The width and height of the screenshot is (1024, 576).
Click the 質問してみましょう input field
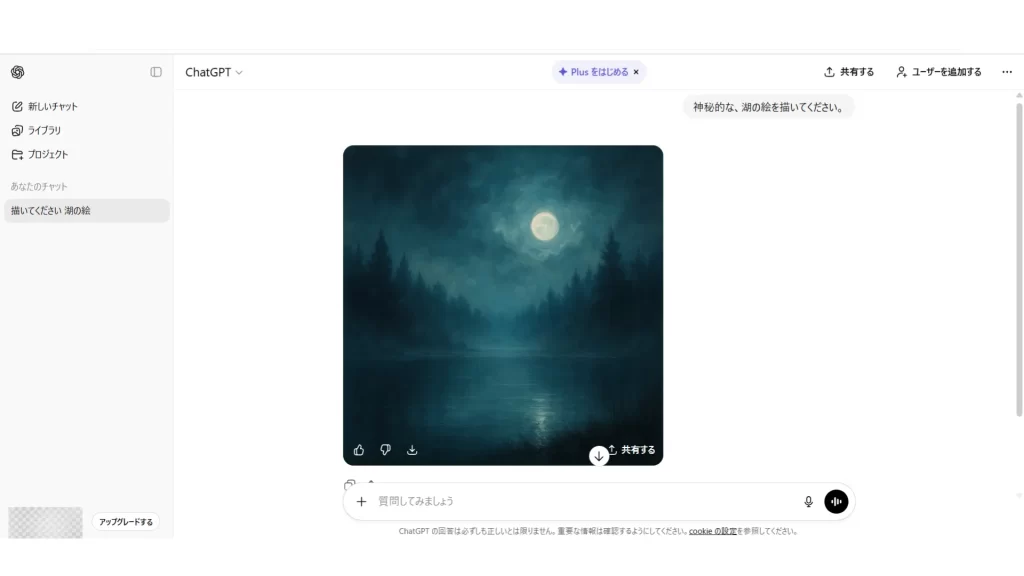click(x=580, y=501)
